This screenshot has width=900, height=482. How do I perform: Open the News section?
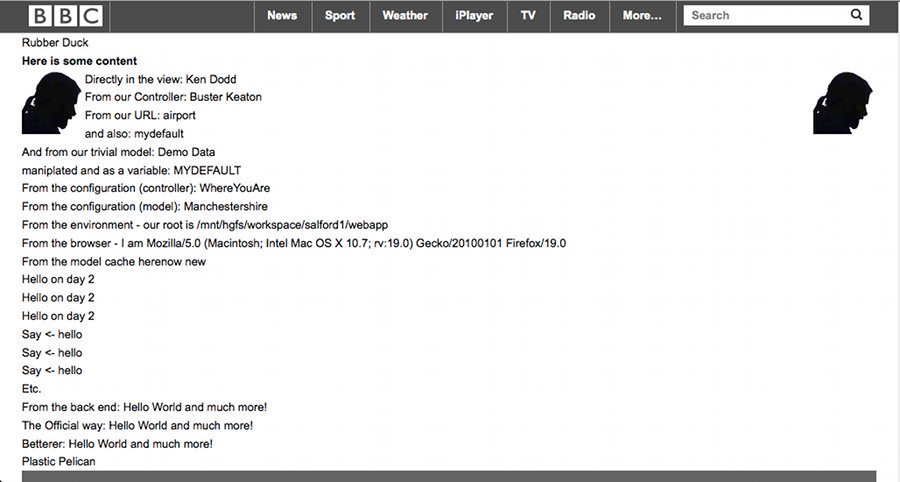coord(282,15)
